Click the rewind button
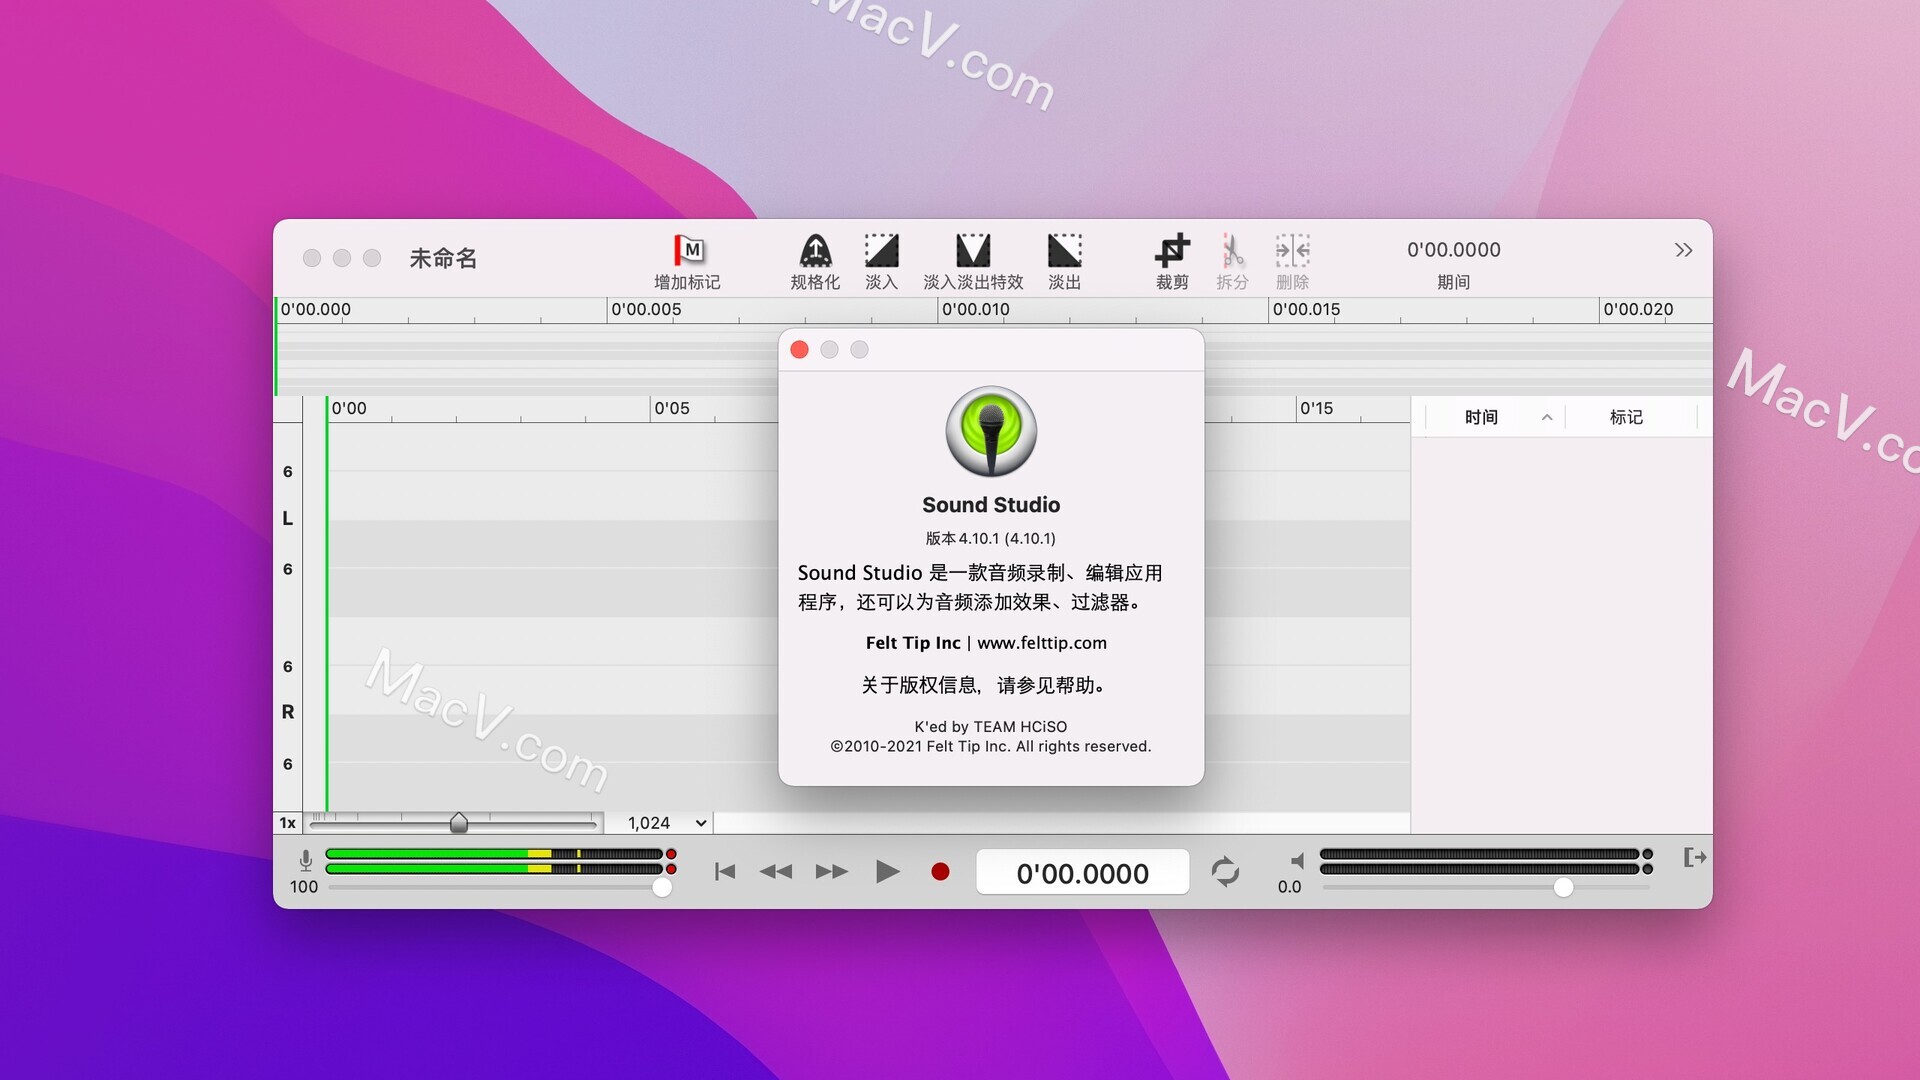Image resolution: width=1920 pixels, height=1080 pixels. pos(776,872)
